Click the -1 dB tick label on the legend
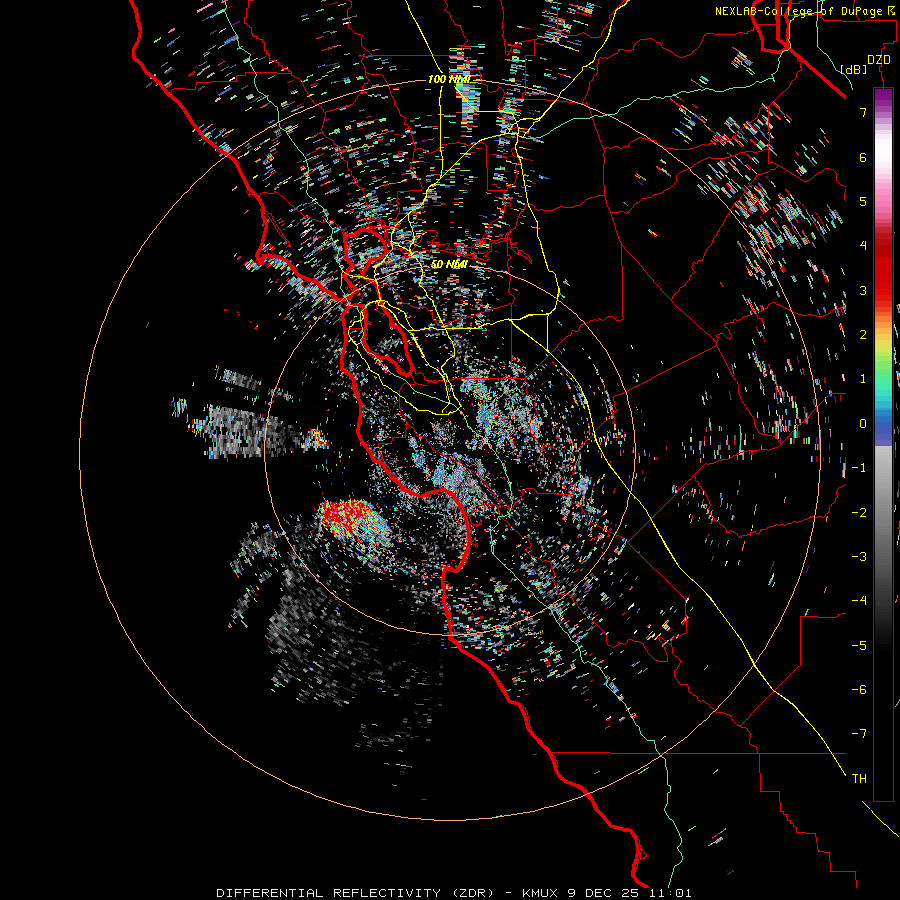Image resolution: width=900 pixels, height=900 pixels. click(x=859, y=467)
